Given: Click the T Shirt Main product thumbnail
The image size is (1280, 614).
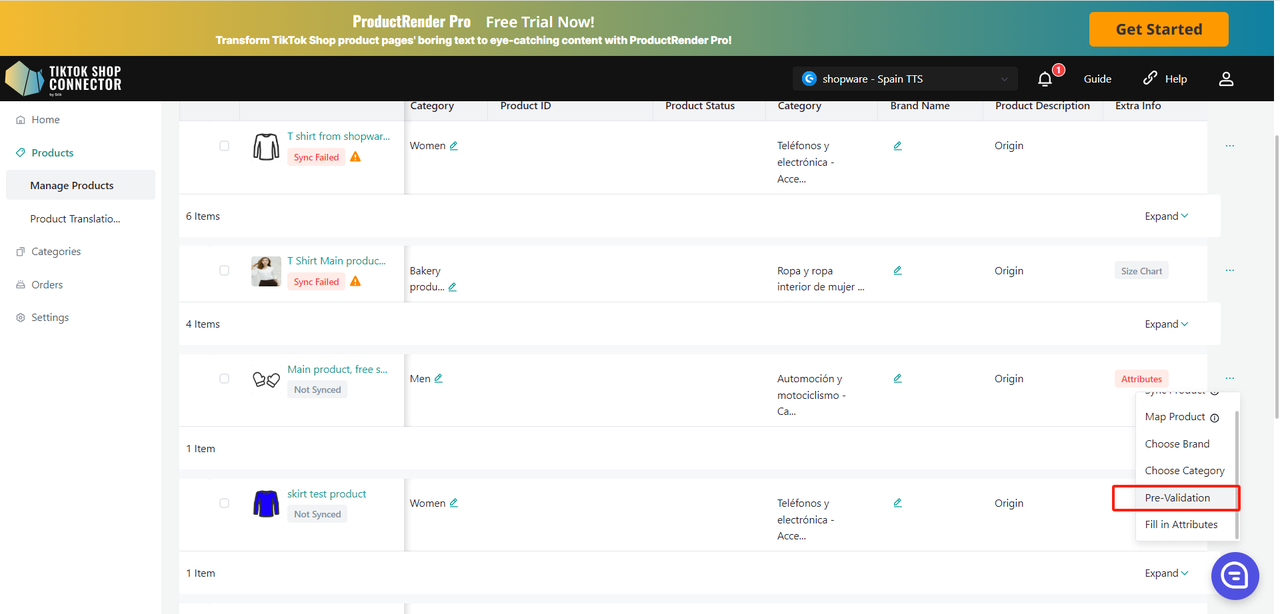Looking at the screenshot, I should tap(266, 271).
